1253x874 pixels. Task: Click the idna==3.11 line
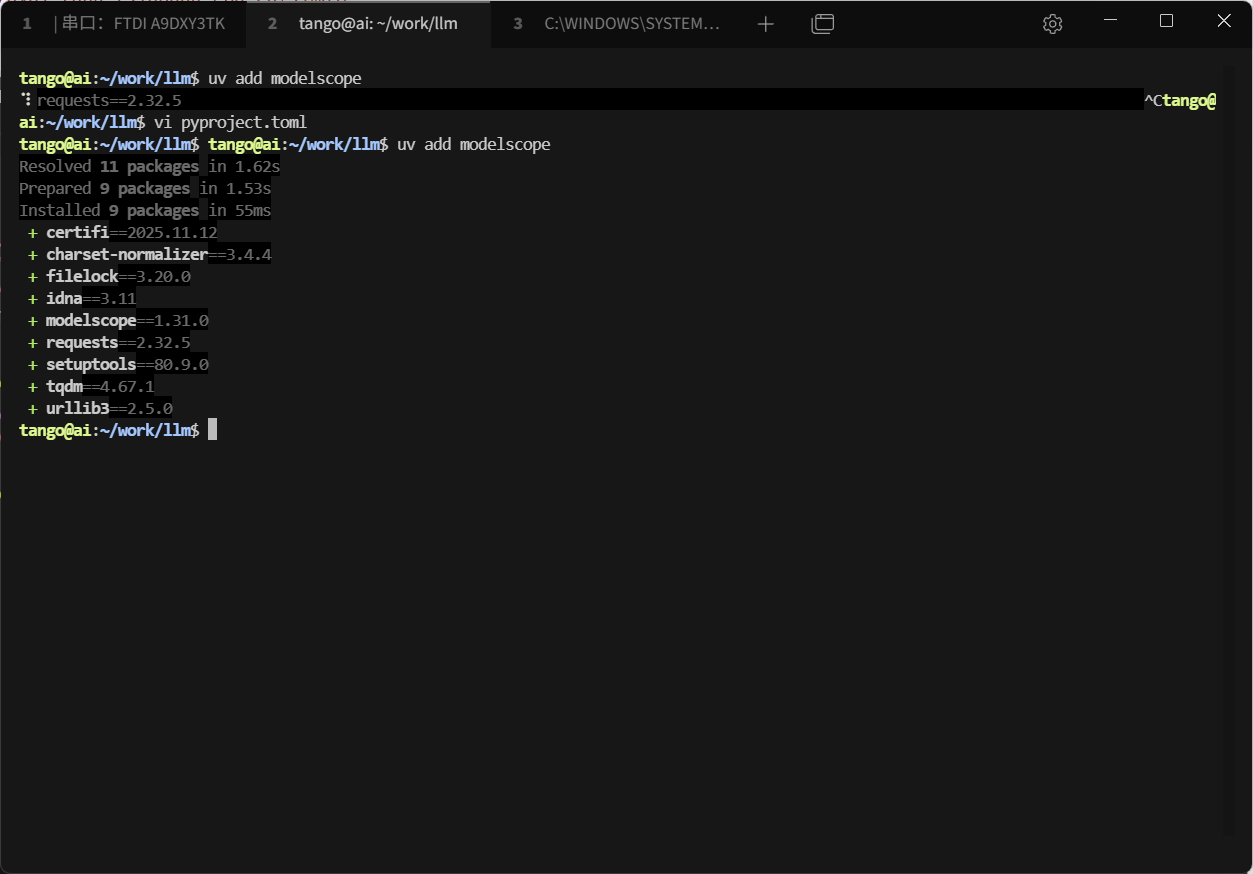82,298
